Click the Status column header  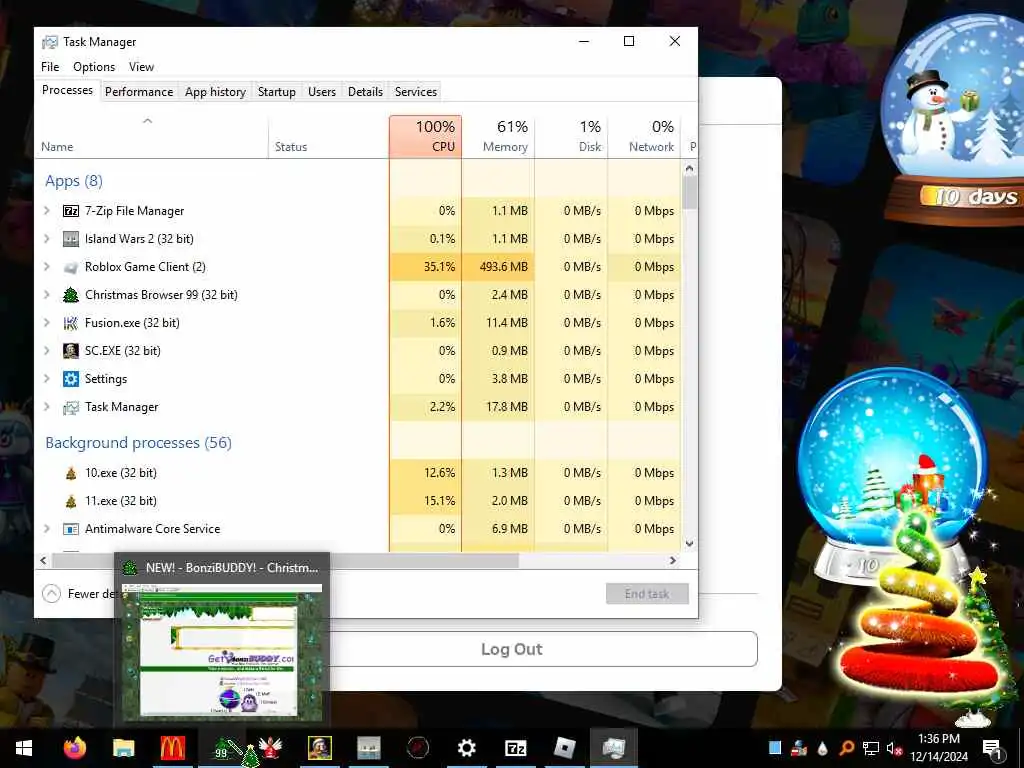[x=328, y=136]
